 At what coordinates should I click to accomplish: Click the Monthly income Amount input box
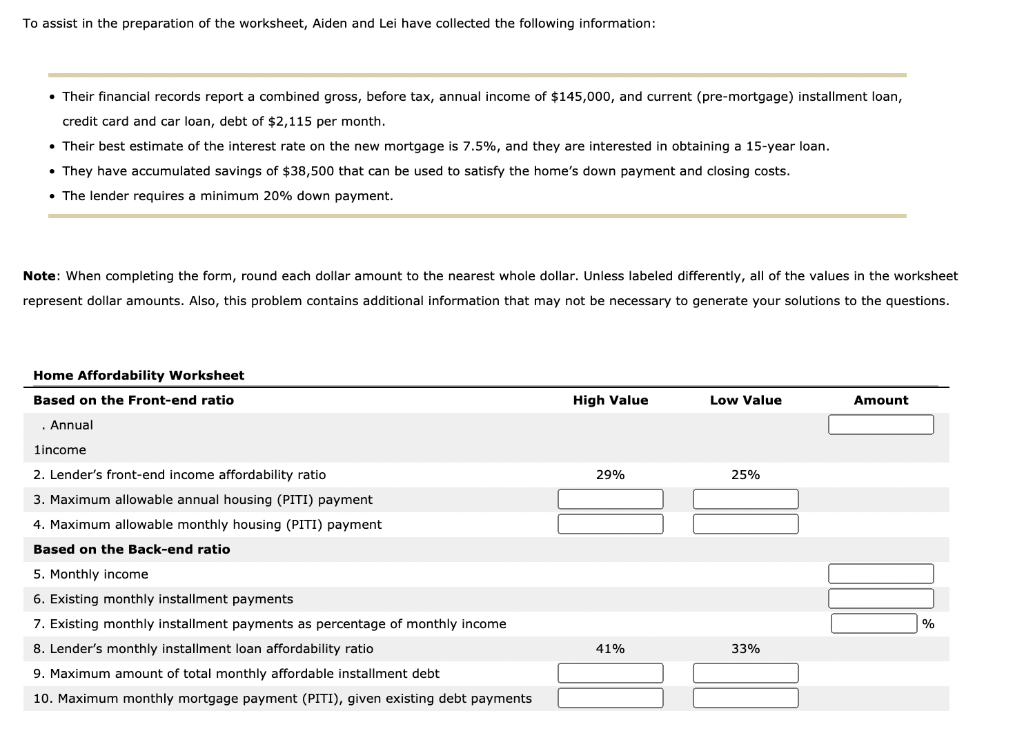(880, 573)
